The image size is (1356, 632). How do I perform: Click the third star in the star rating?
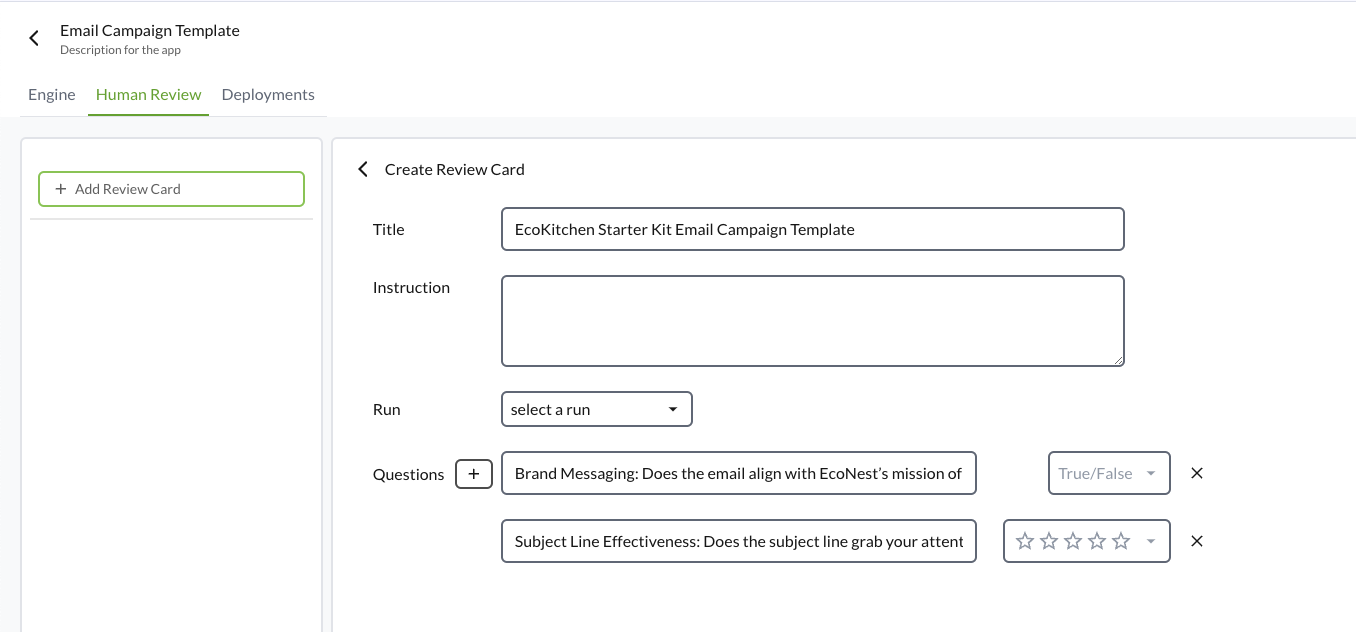click(x=1073, y=541)
